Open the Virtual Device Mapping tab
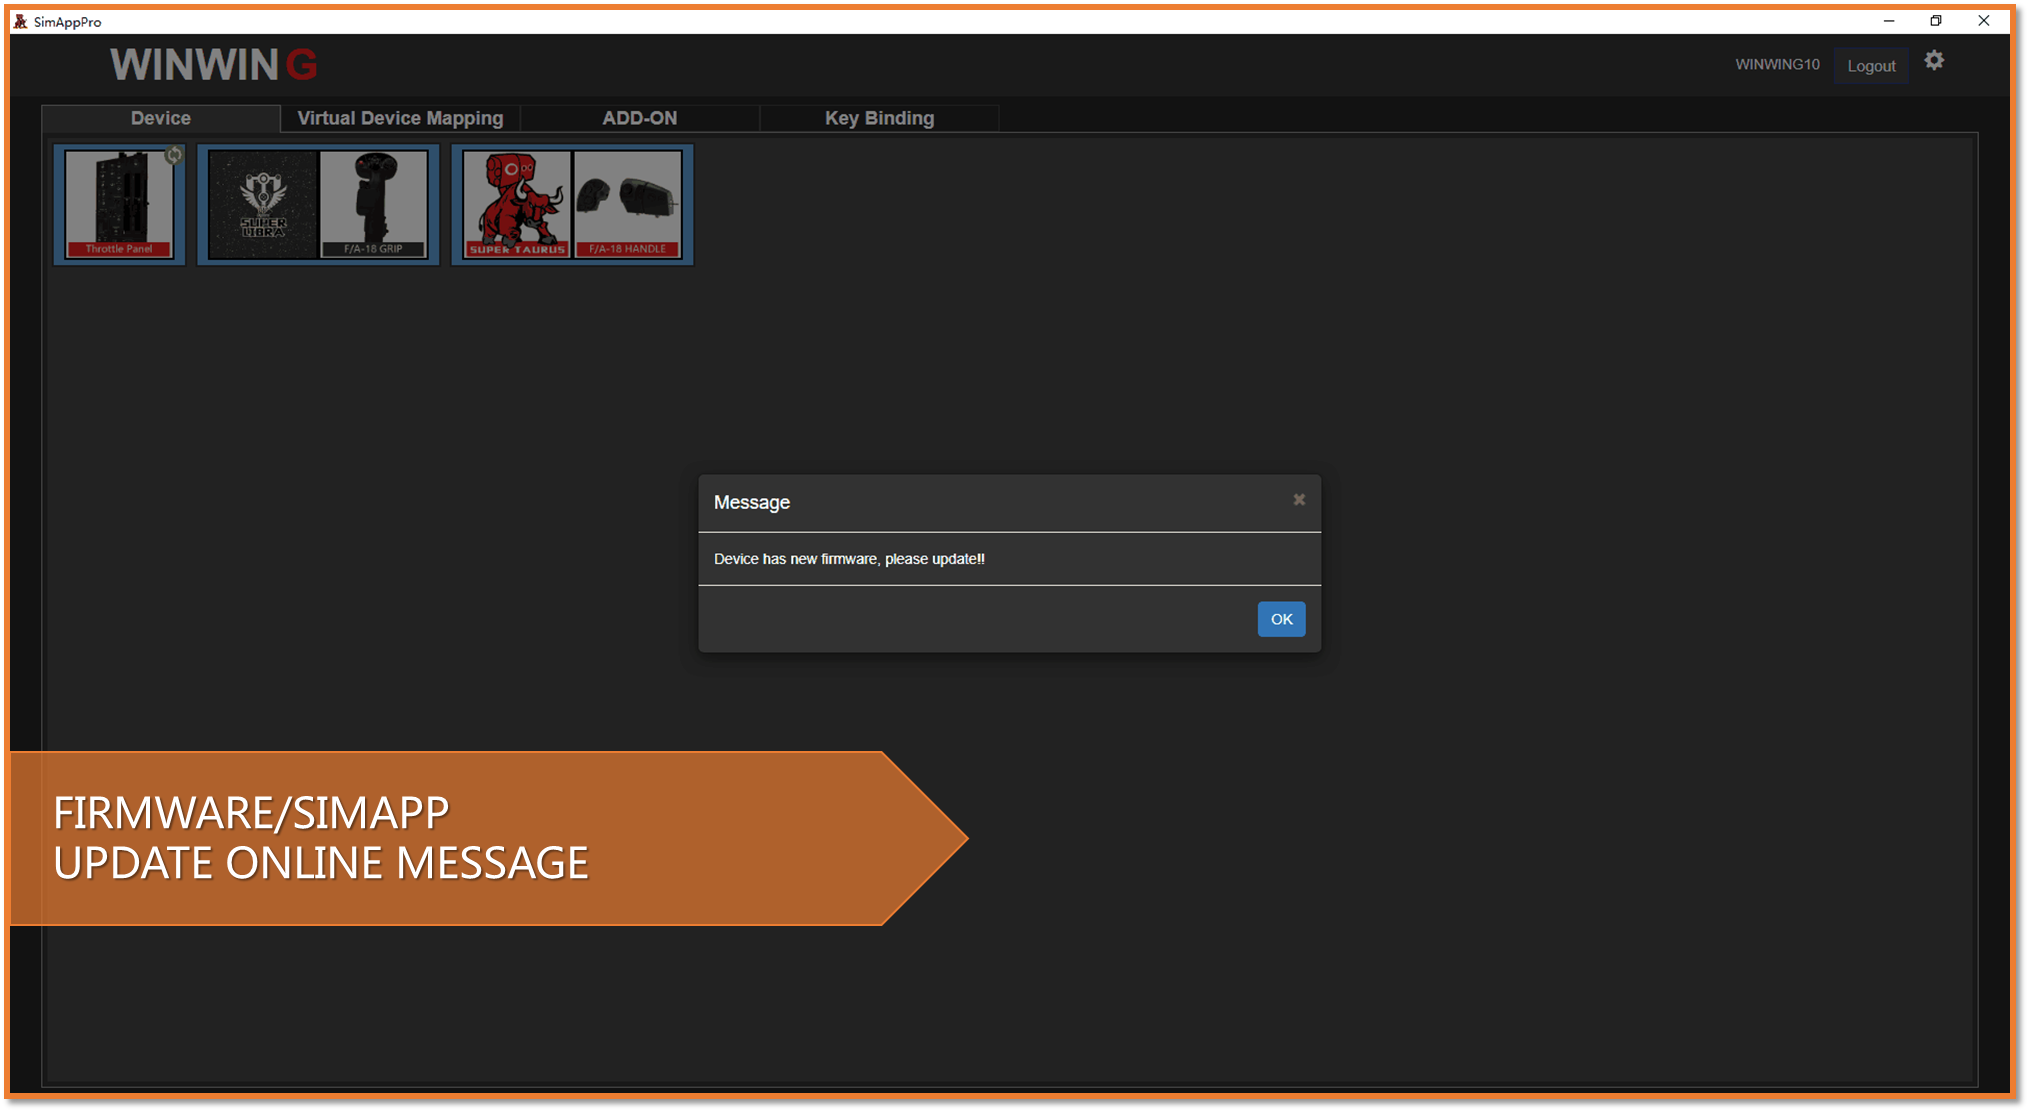The image size is (2029, 1112). [400, 118]
